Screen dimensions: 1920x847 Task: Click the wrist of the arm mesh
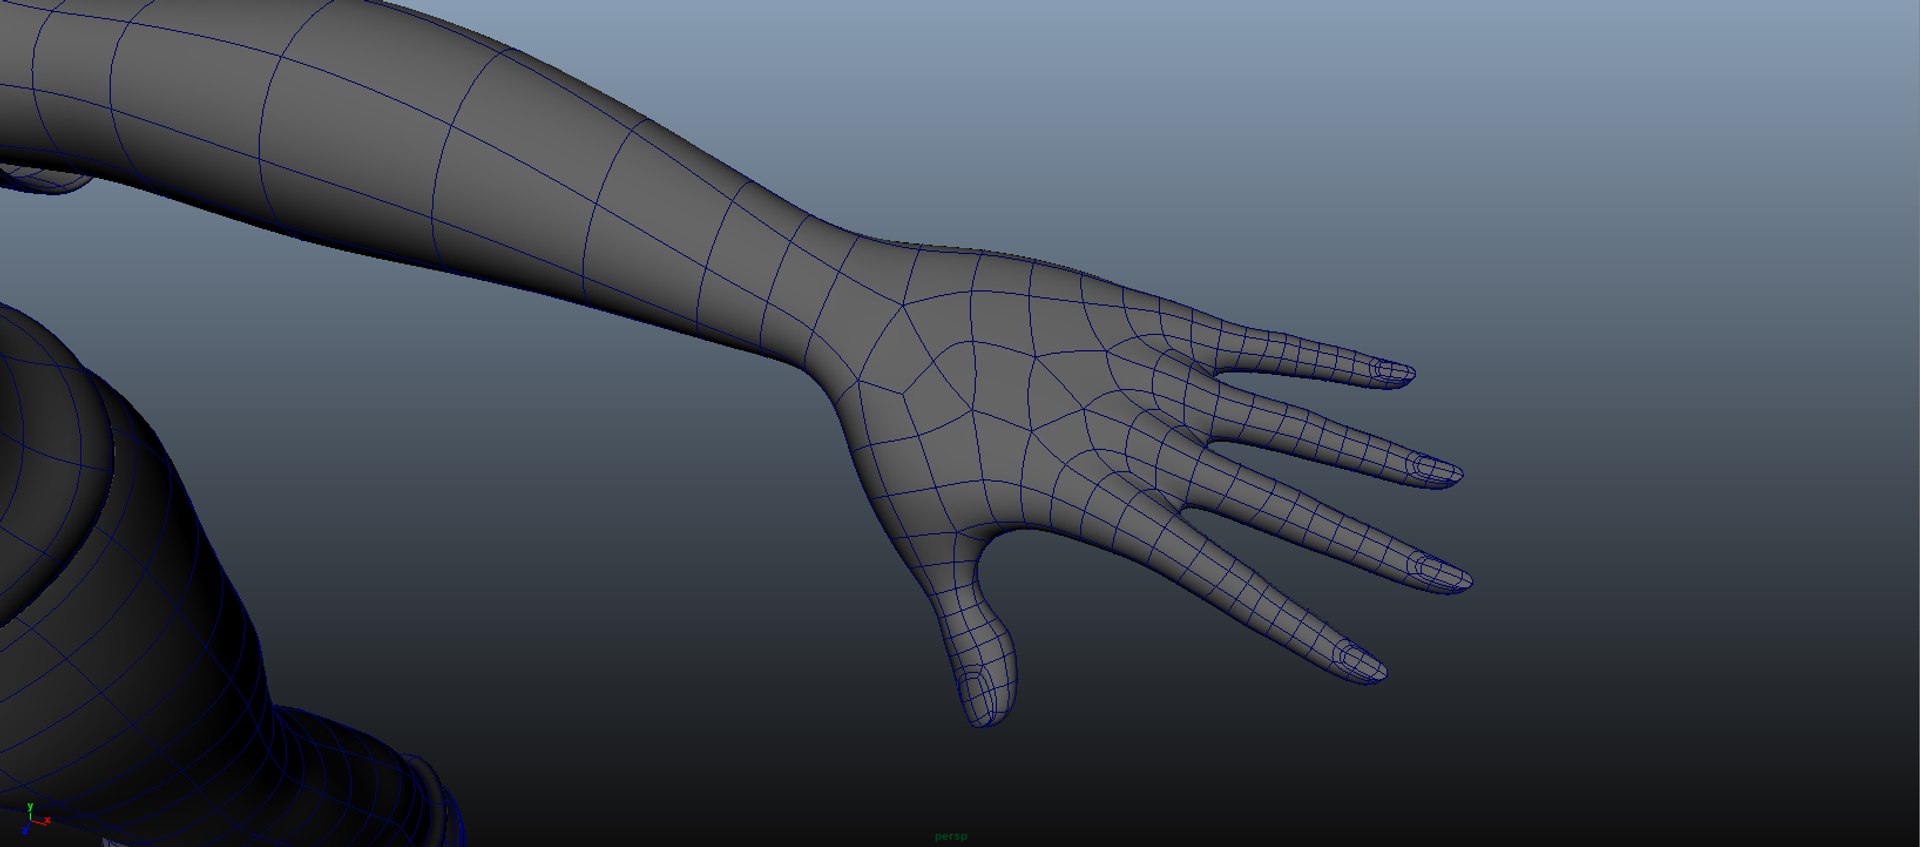point(810,290)
